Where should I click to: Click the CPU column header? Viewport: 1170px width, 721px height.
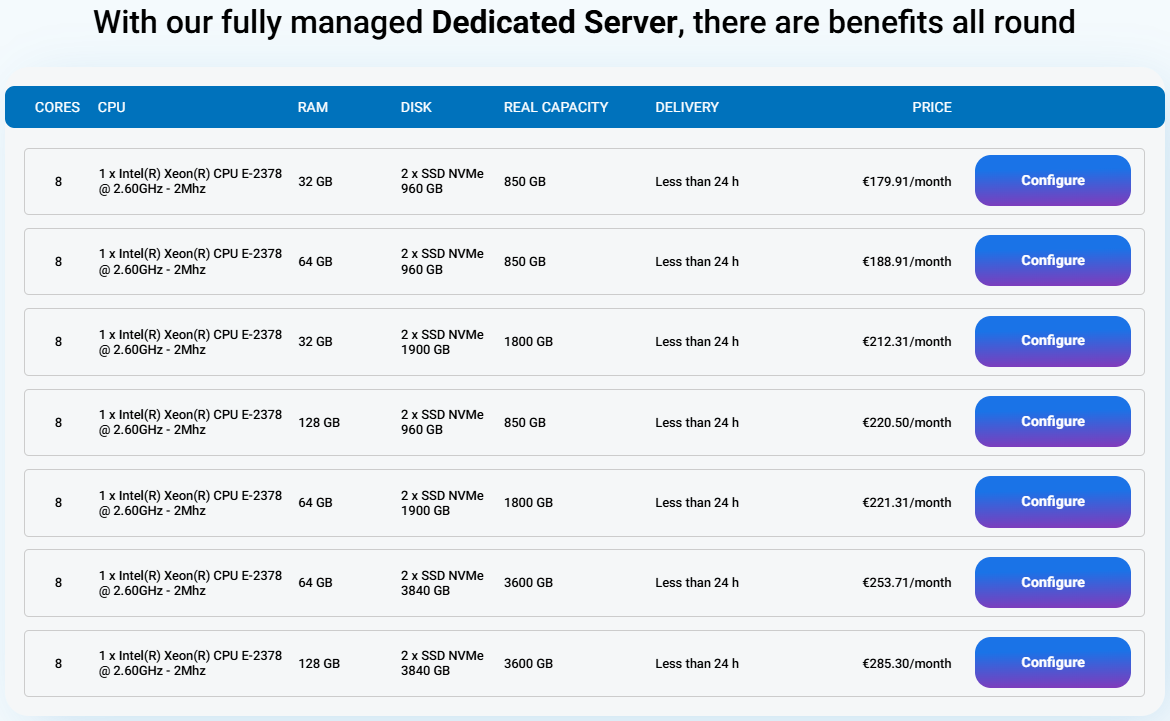coord(112,107)
